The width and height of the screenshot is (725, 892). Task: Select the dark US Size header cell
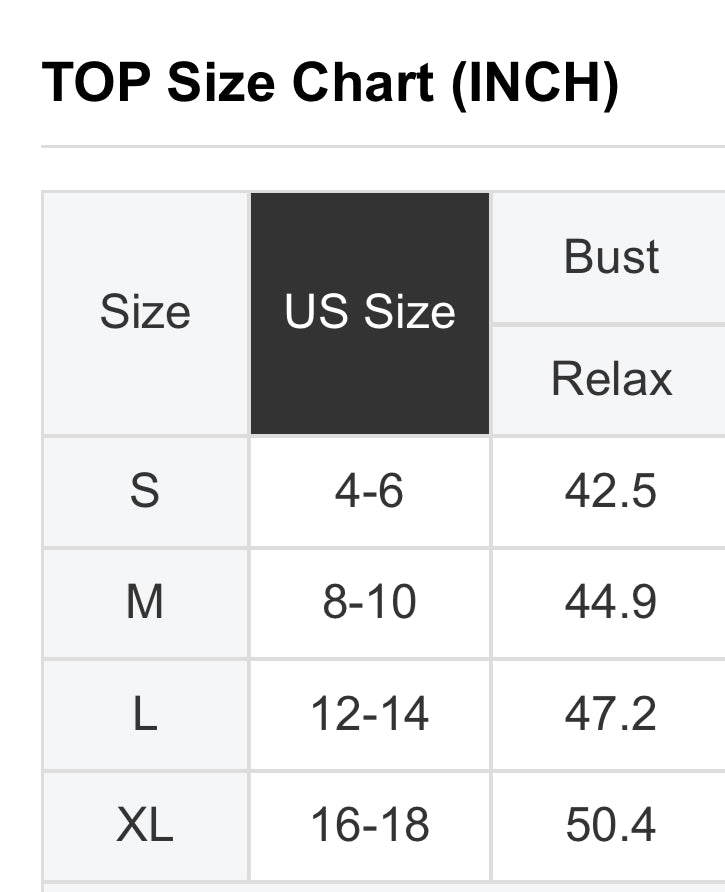click(370, 313)
